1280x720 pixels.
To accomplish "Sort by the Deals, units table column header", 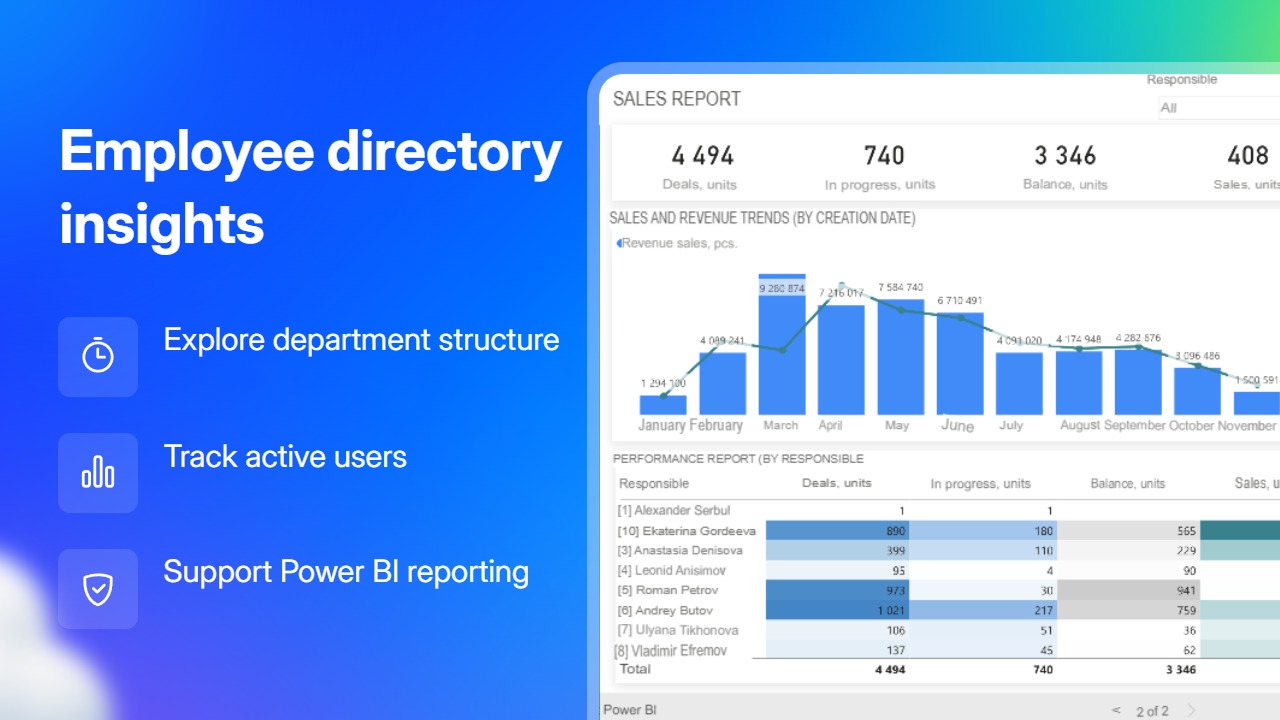I will tap(837, 483).
